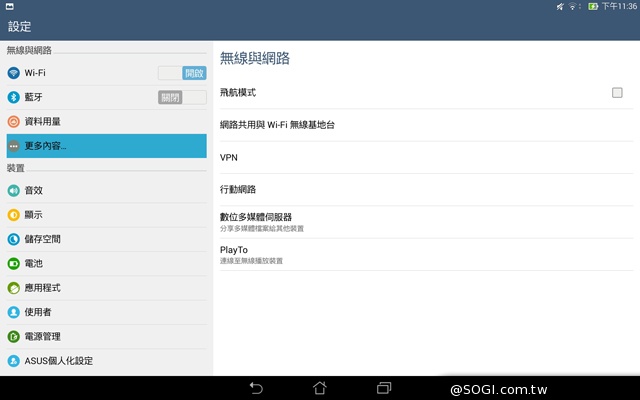Open the 資料用量 data usage item
The width and height of the screenshot is (640, 400).
107,122
